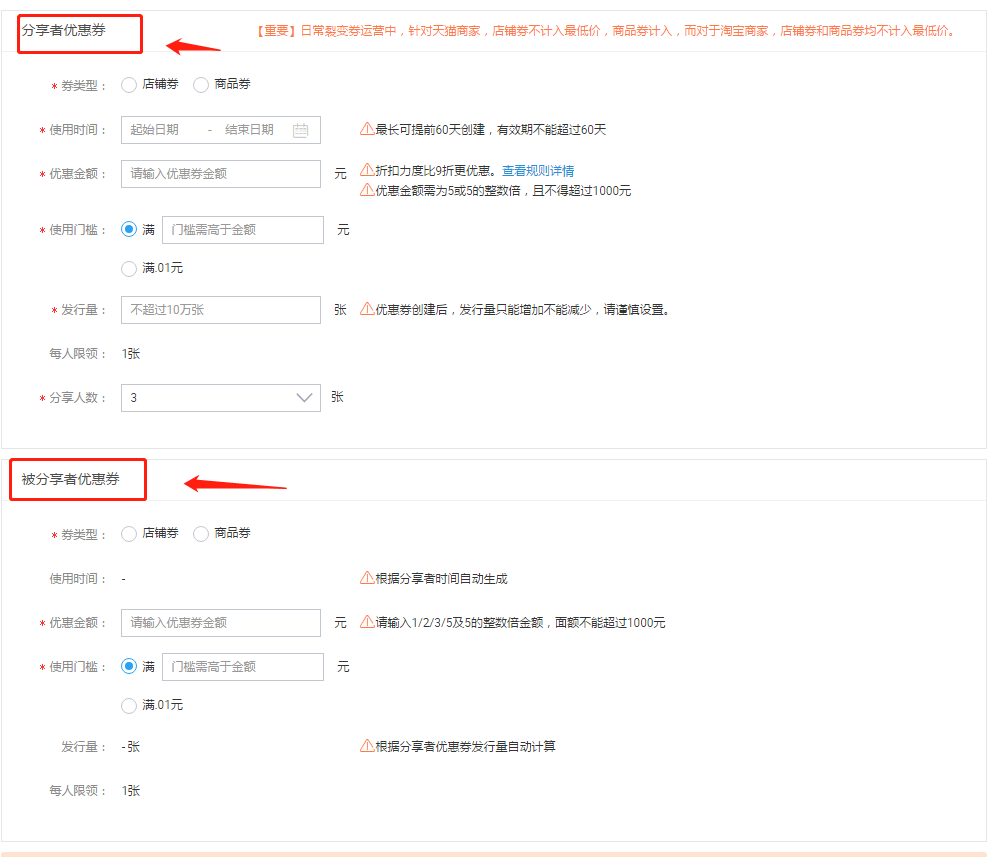Click 优惠金额 input under 分享者优惠券
This screenshot has height=857, width=999.
[x=220, y=174]
